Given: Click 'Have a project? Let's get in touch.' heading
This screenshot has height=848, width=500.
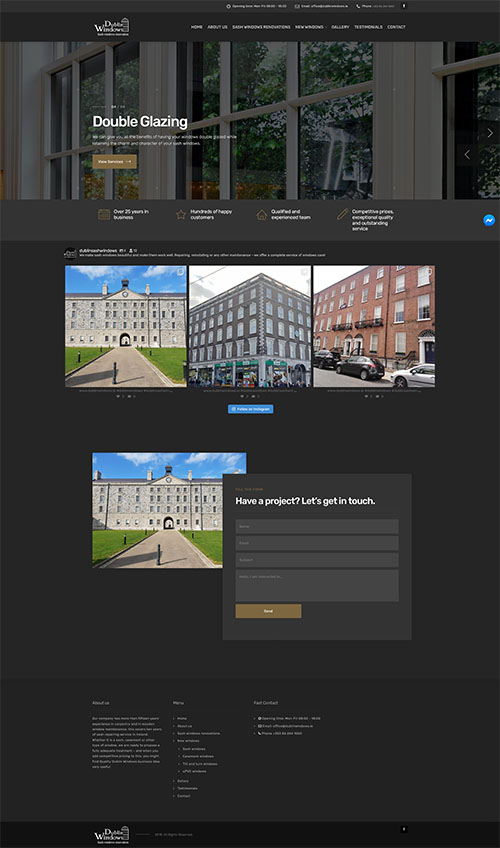Looking at the screenshot, I should point(305,501).
